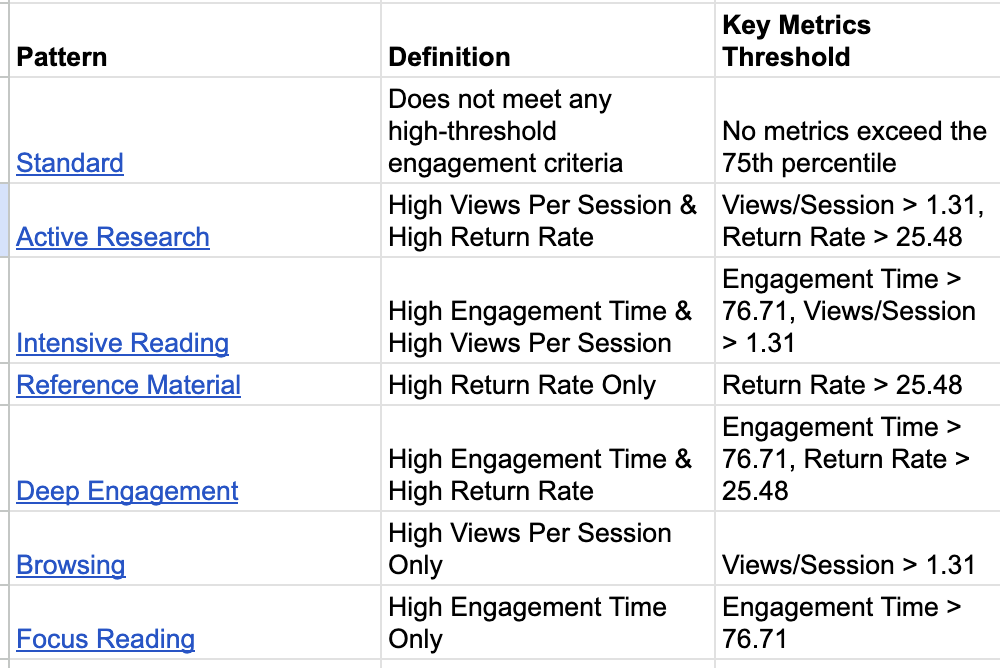
Task: Click the Focus Reading threshold 'Engagement Time > 76.71' cell
Action: (841, 623)
